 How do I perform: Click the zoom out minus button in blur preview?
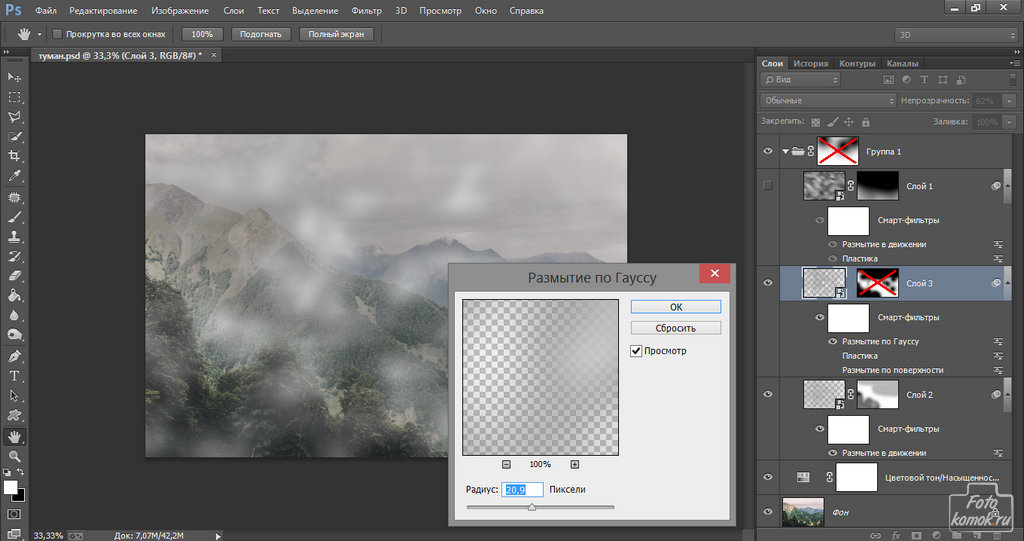tap(506, 464)
